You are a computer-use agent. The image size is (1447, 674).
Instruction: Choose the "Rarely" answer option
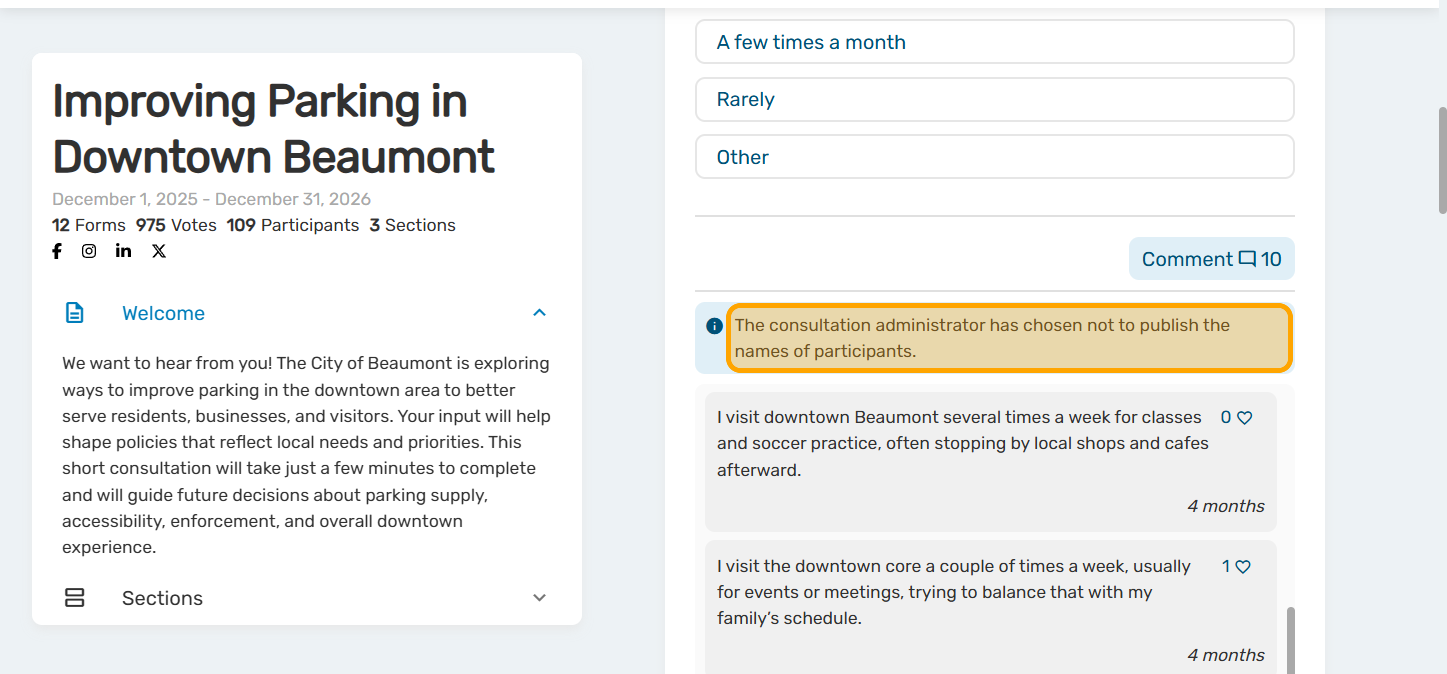[x=994, y=100]
